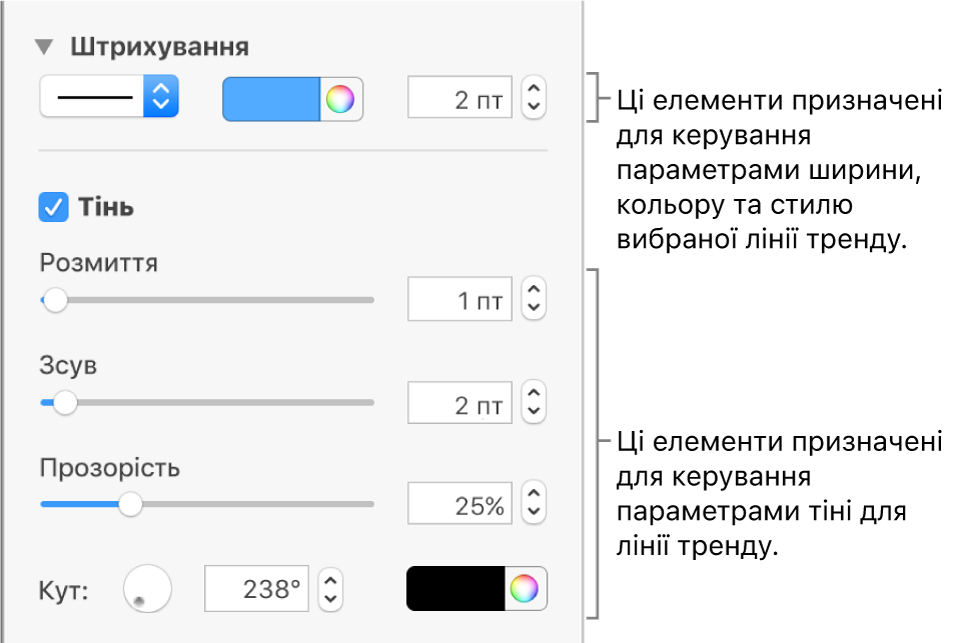Click the black shadow color swatch

click(456, 589)
